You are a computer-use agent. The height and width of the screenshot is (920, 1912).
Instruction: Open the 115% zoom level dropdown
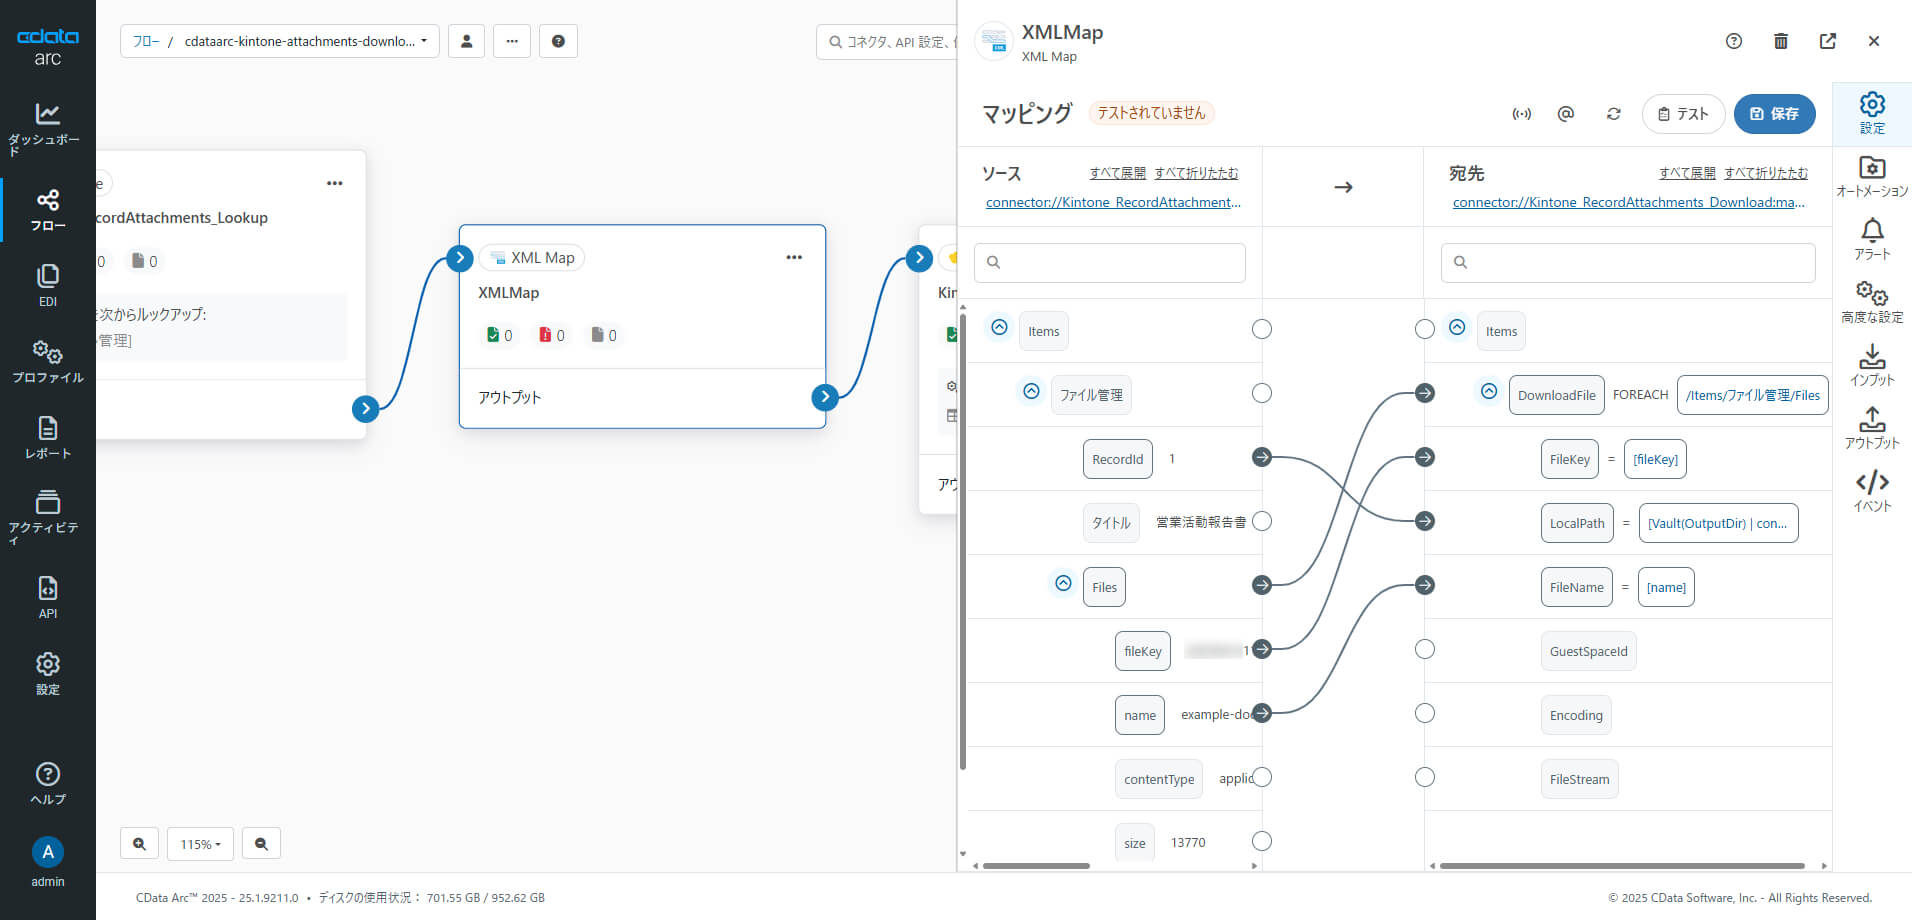(200, 844)
